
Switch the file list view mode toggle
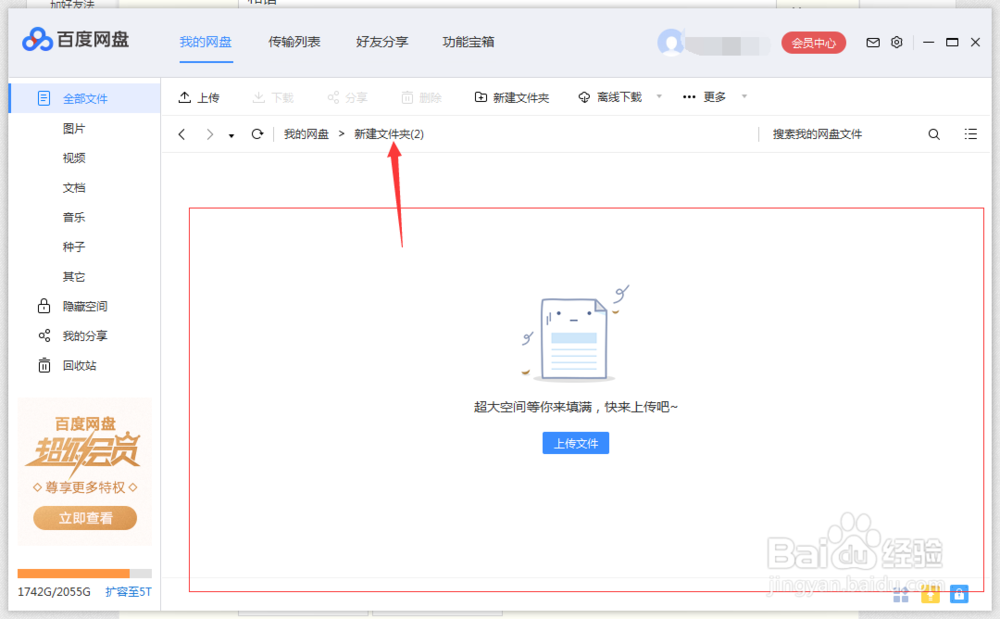point(970,133)
